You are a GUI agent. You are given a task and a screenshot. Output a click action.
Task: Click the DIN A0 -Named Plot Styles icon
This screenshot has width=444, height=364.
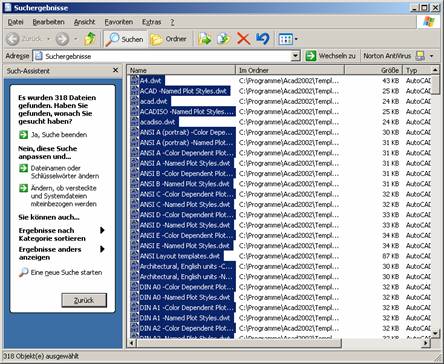pos(134,297)
